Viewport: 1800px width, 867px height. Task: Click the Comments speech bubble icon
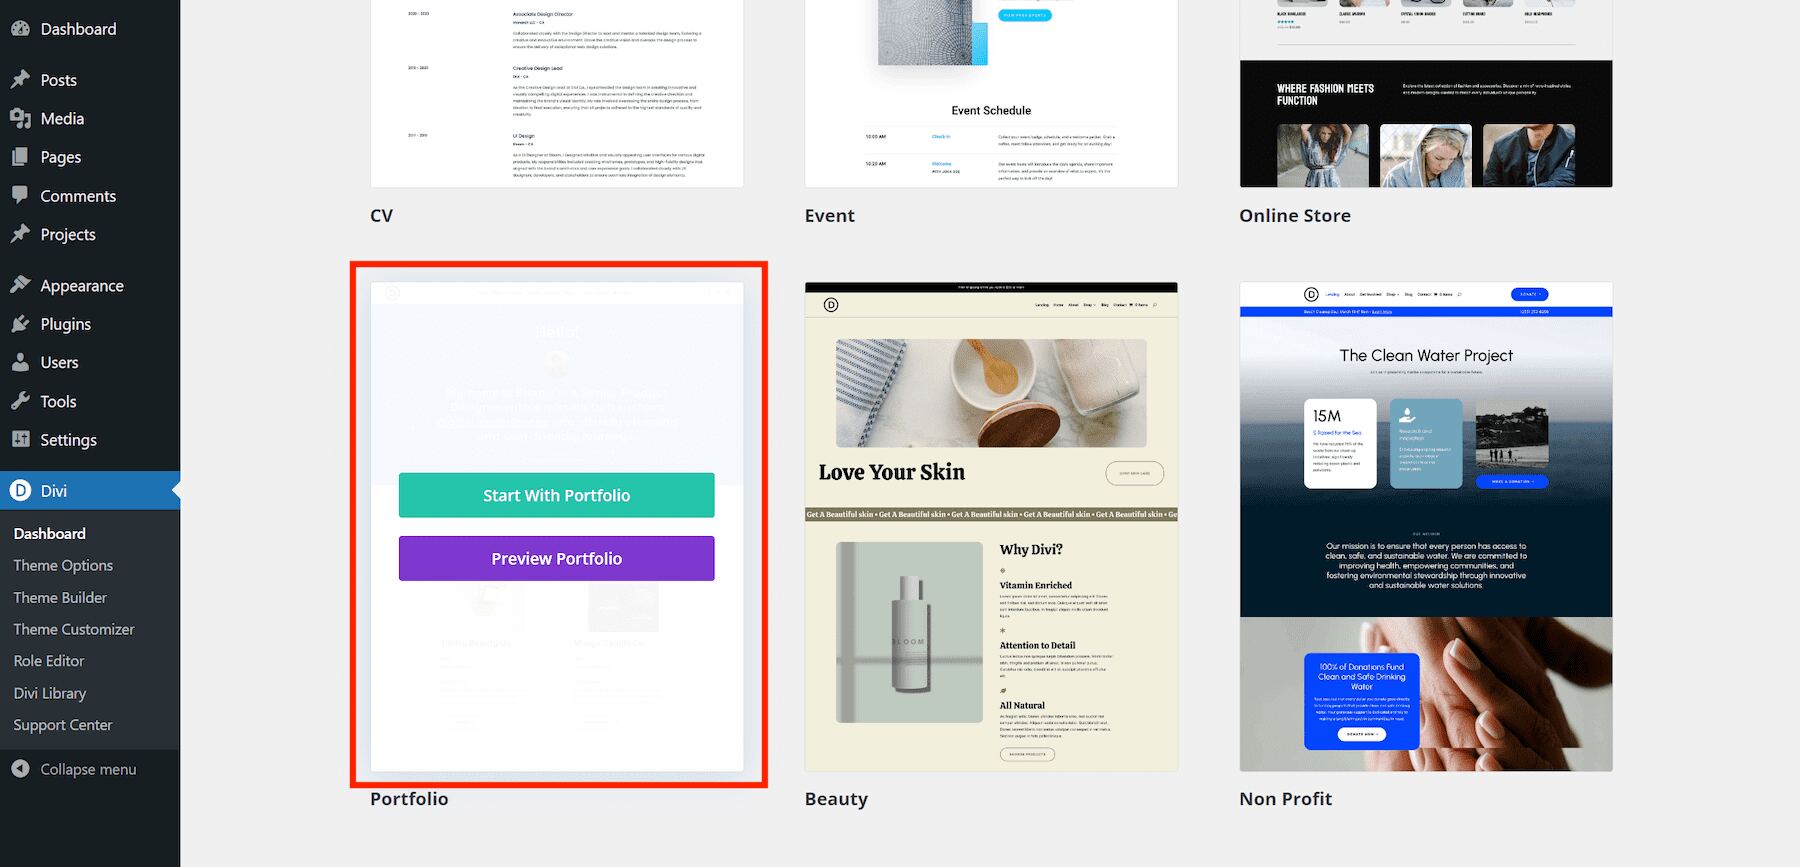(x=20, y=195)
